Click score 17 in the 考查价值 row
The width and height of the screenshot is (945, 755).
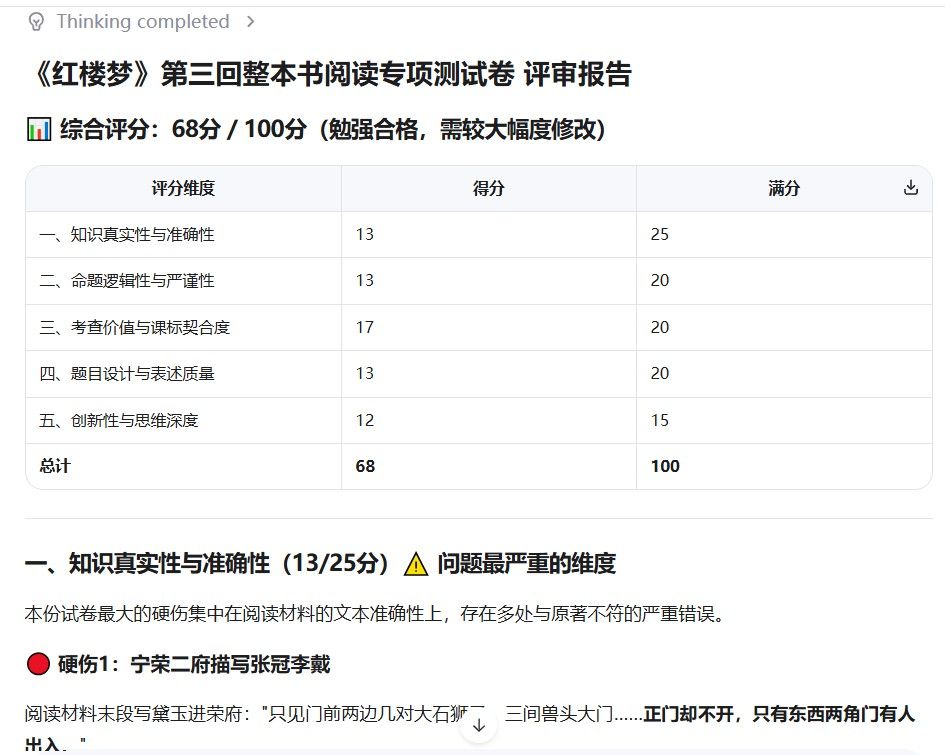365,327
